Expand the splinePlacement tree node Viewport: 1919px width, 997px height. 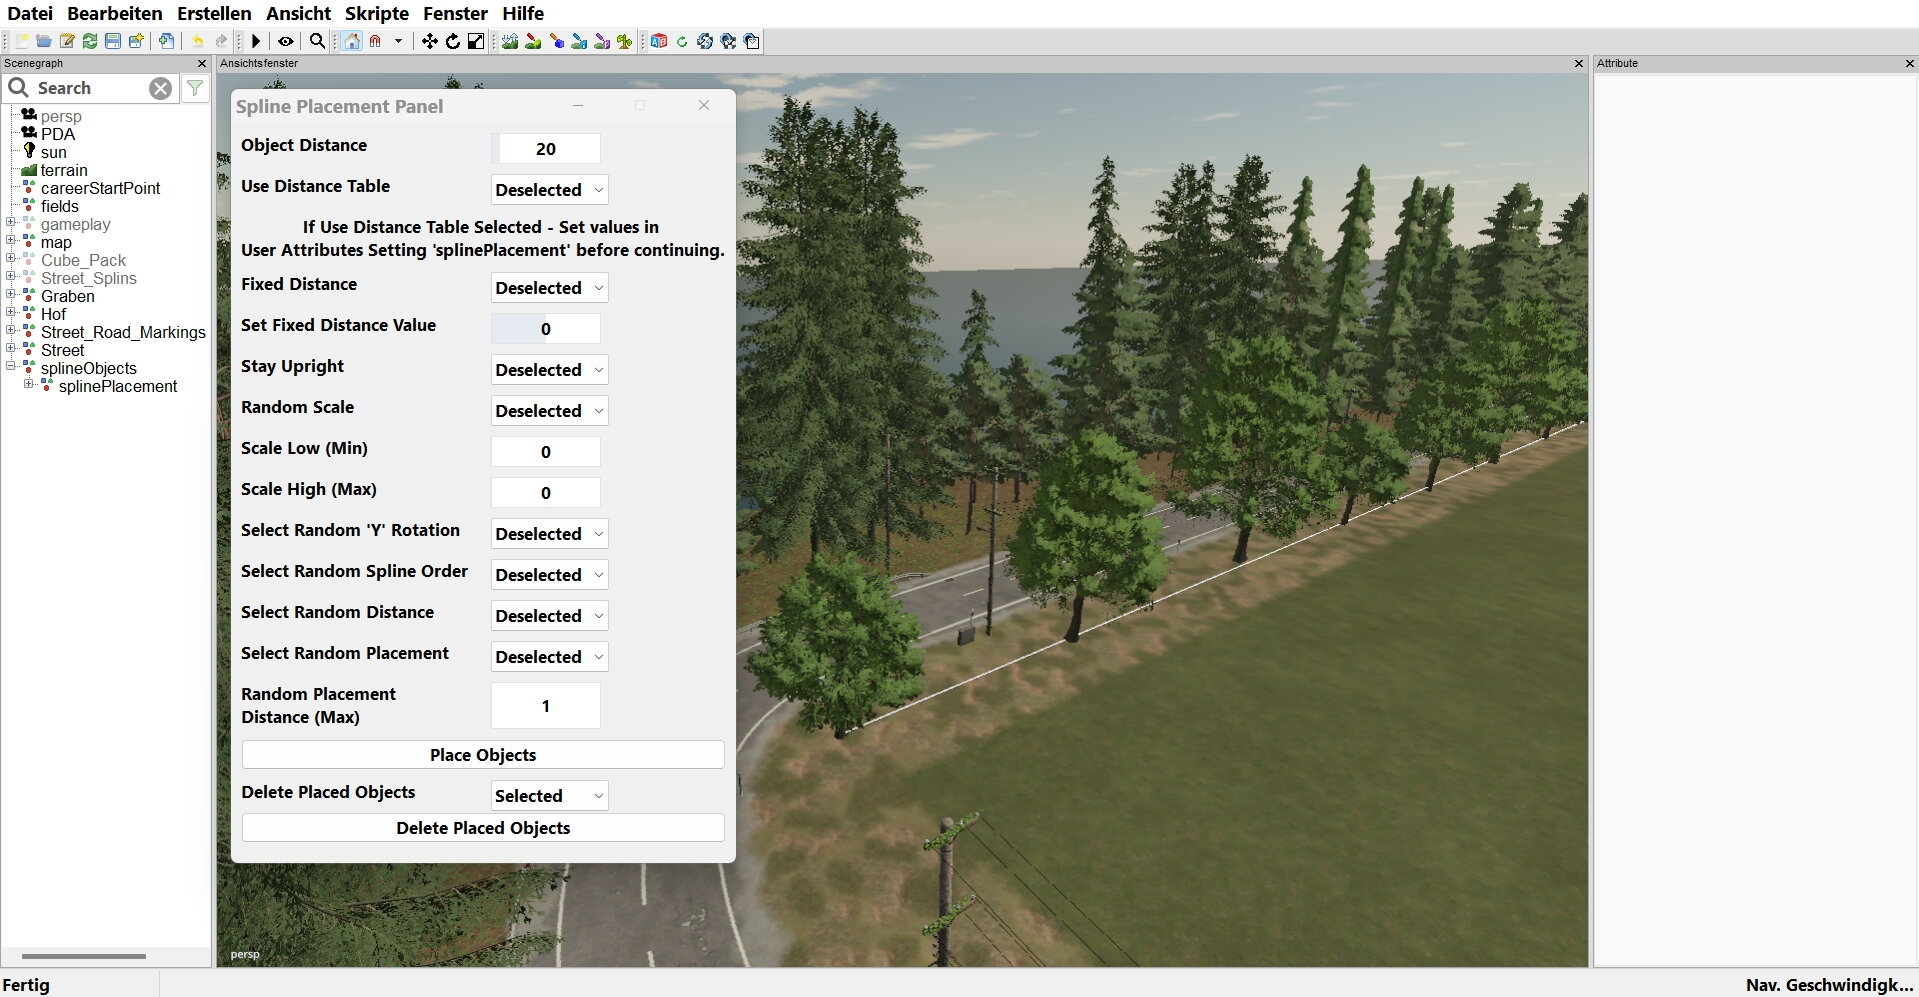coord(29,385)
